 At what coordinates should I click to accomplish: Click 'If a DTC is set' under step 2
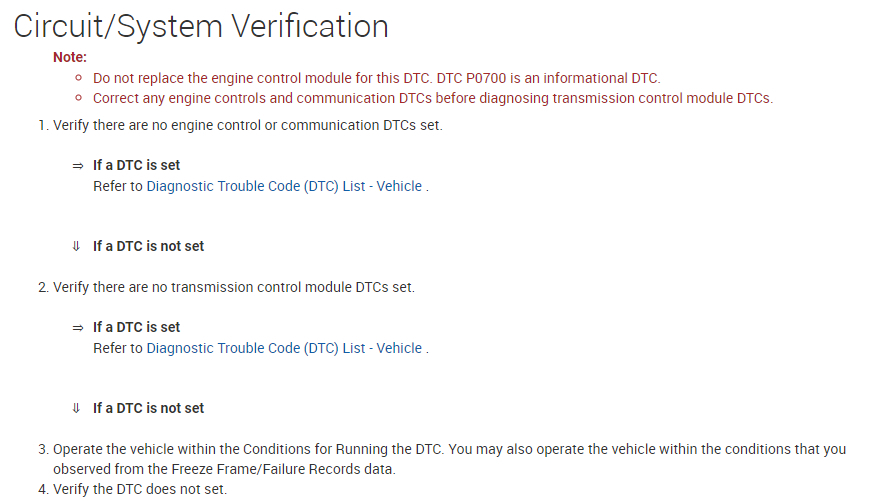[136, 327]
